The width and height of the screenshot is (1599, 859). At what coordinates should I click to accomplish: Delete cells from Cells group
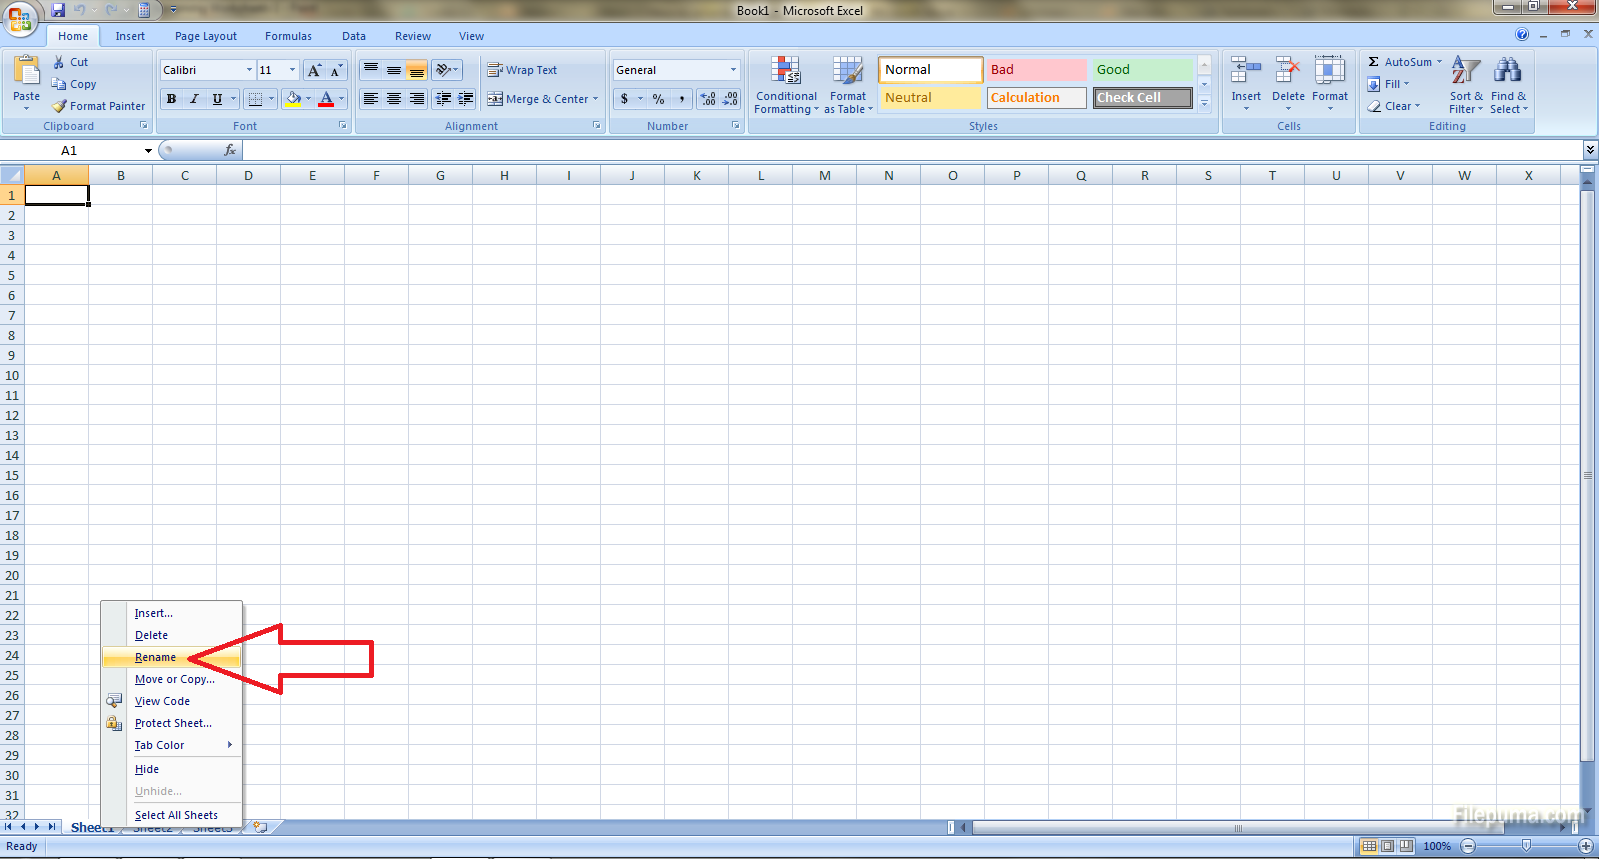1288,84
